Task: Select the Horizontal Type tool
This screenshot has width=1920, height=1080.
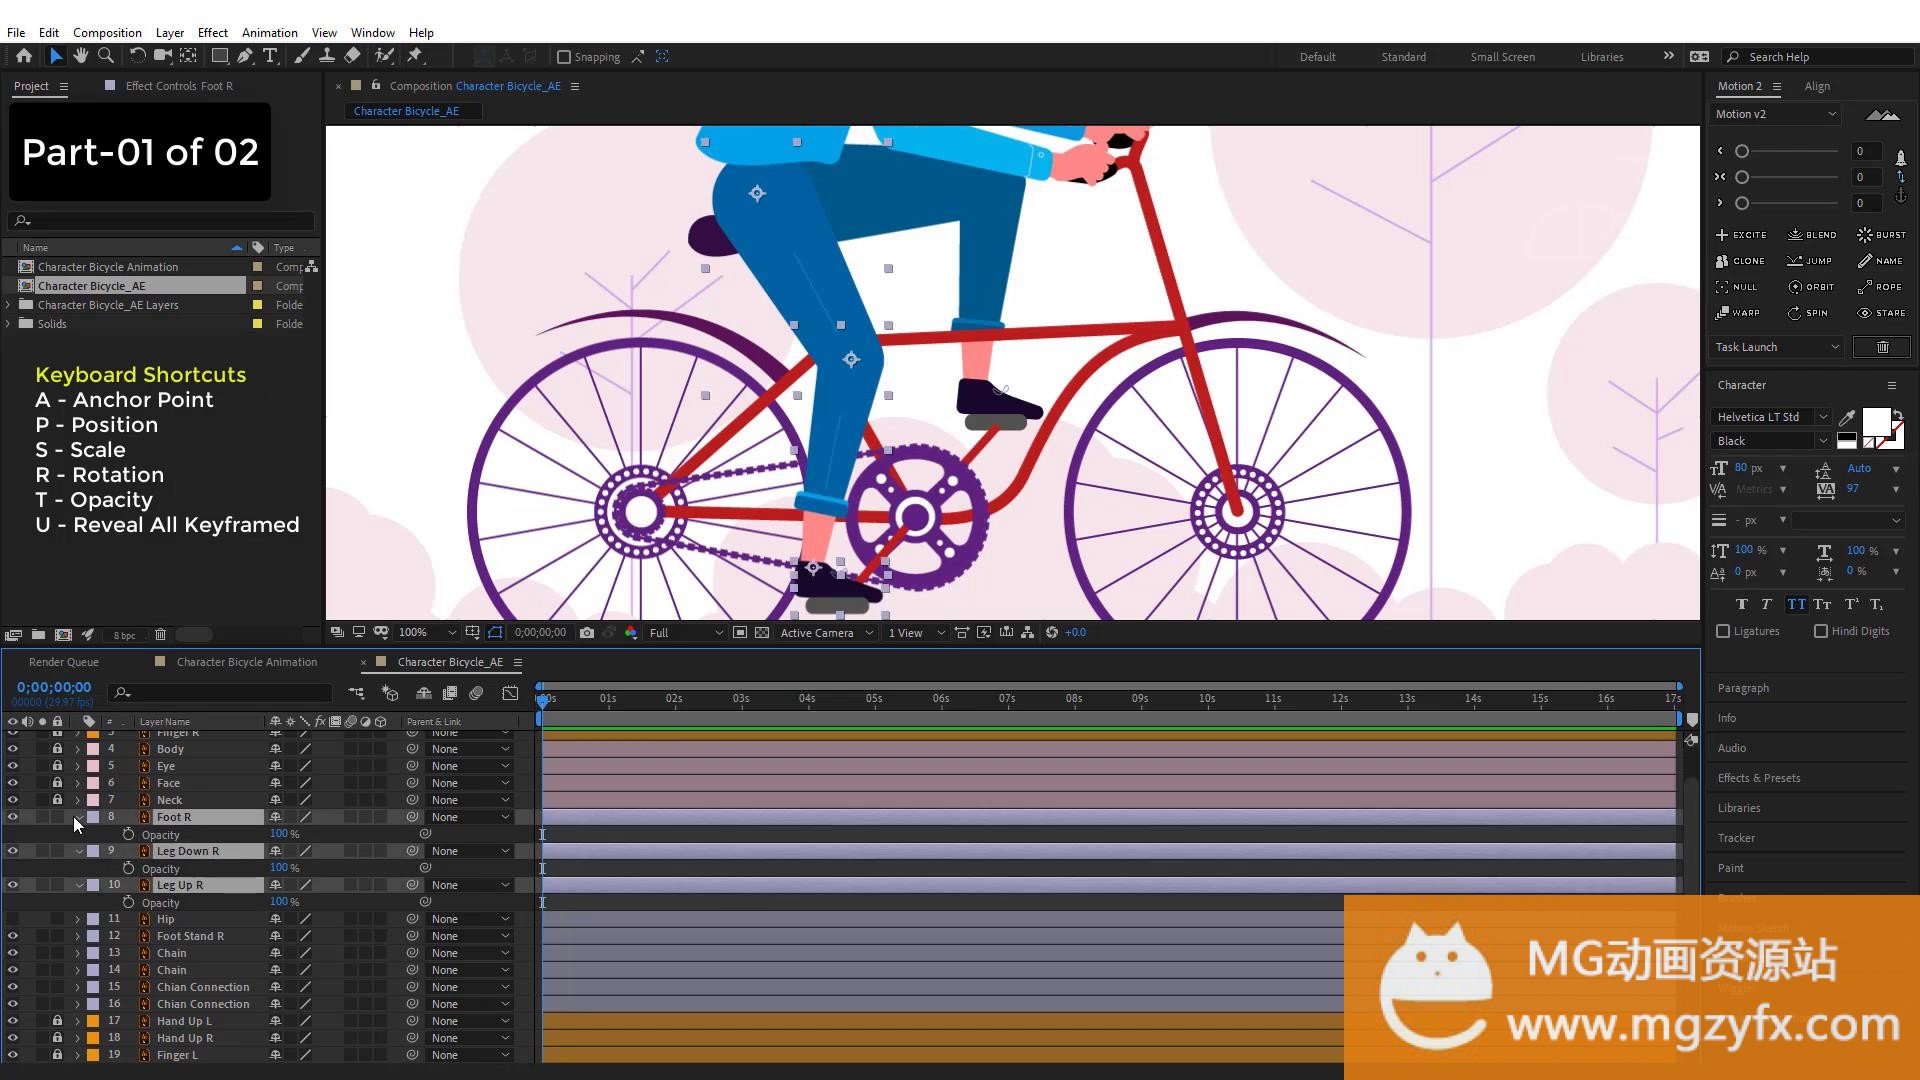Action: [x=270, y=56]
